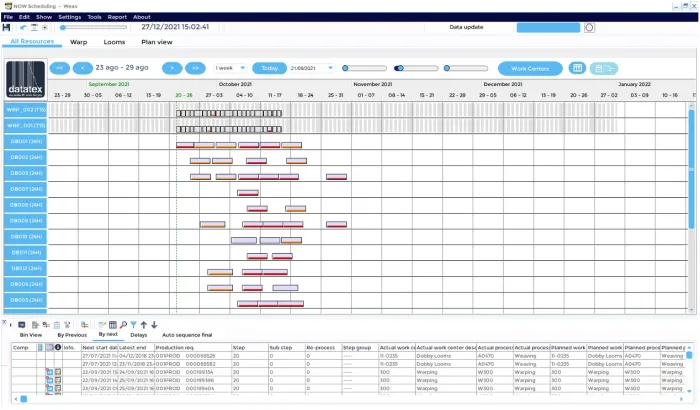Open the grid view icon beside Work Centers

(x=577, y=68)
